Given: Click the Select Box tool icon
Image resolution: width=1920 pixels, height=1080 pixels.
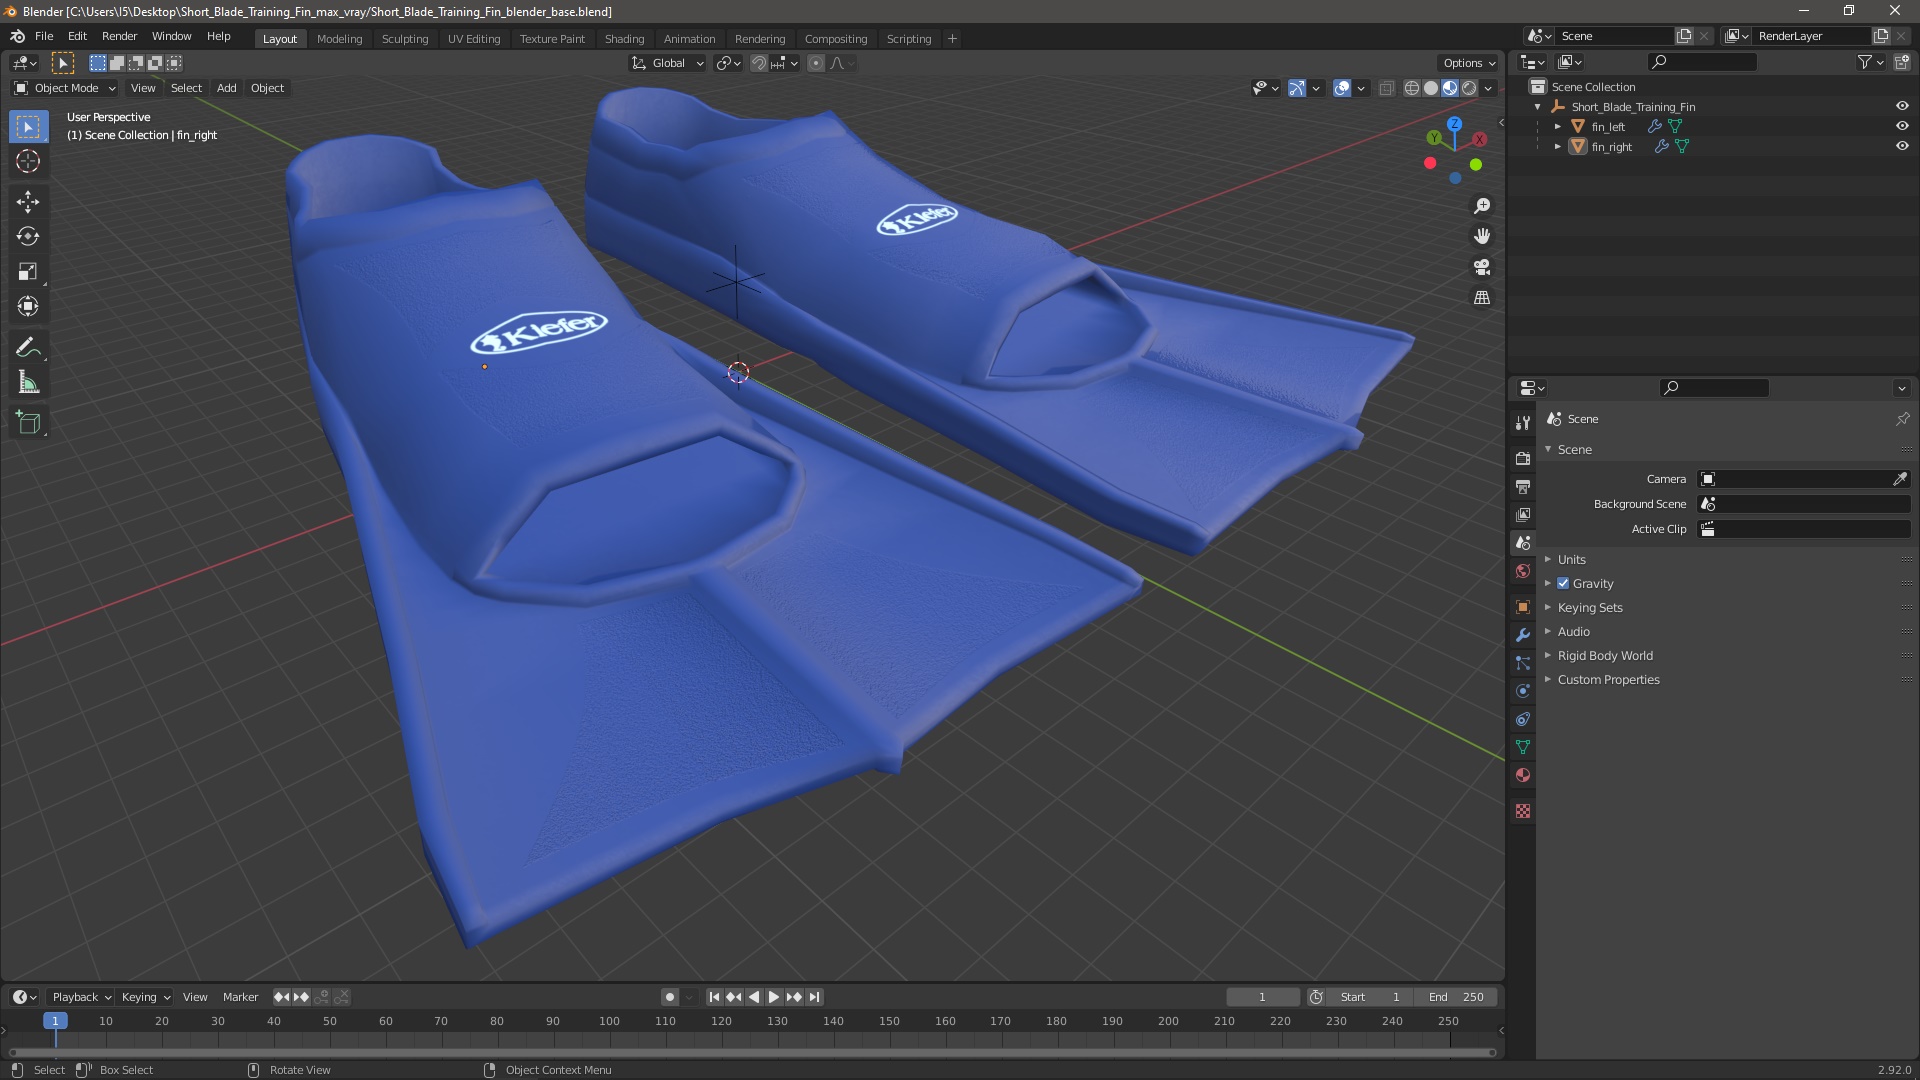Looking at the screenshot, I should tap(28, 127).
